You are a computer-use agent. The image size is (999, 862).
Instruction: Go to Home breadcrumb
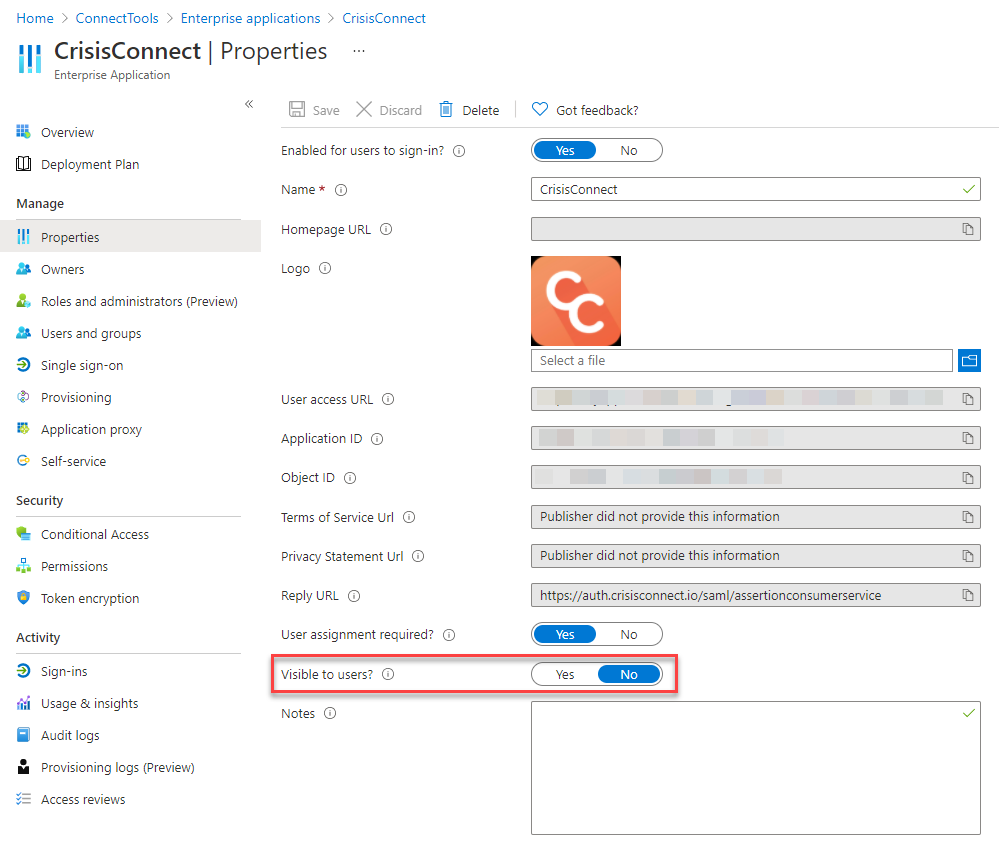(x=35, y=18)
